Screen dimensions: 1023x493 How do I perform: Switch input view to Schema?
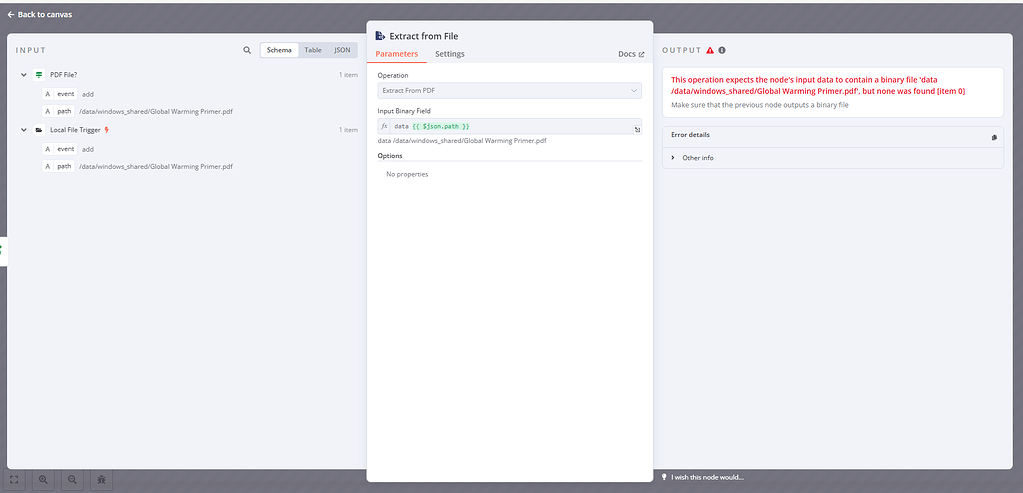pos(279,50)
